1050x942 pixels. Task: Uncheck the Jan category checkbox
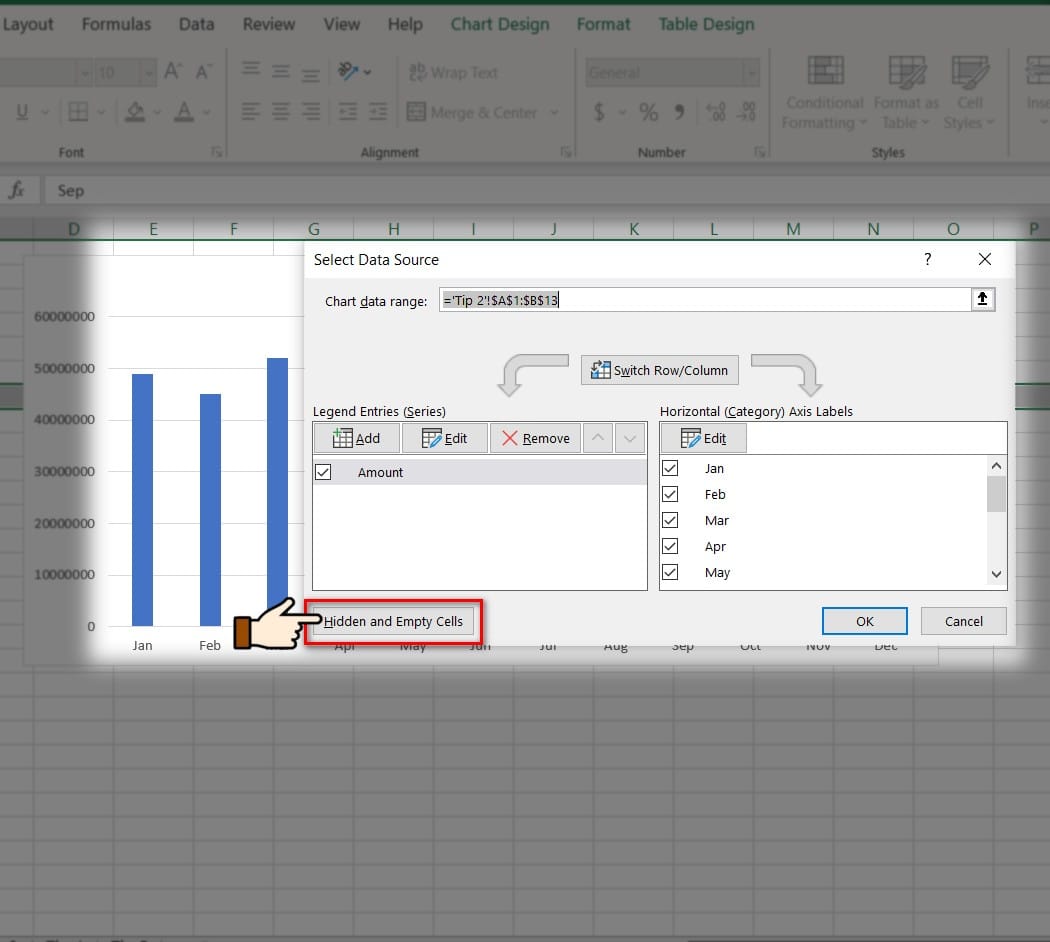pyautogui.click(x=670, y=468)
